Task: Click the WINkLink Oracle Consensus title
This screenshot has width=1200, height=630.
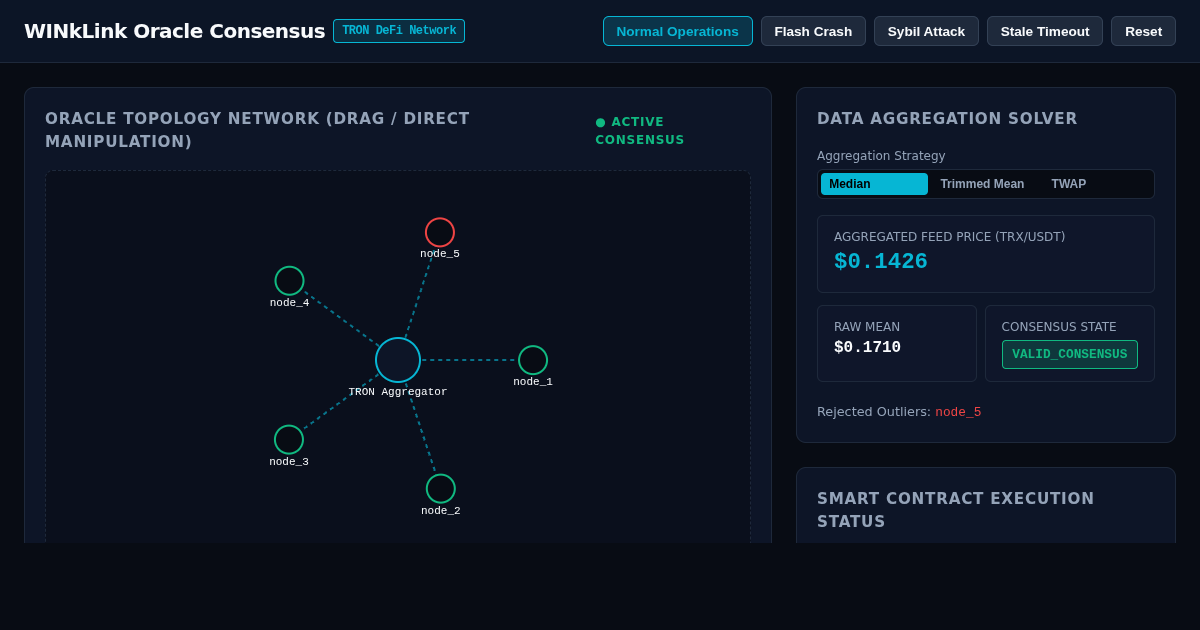Action: (174, 31)
